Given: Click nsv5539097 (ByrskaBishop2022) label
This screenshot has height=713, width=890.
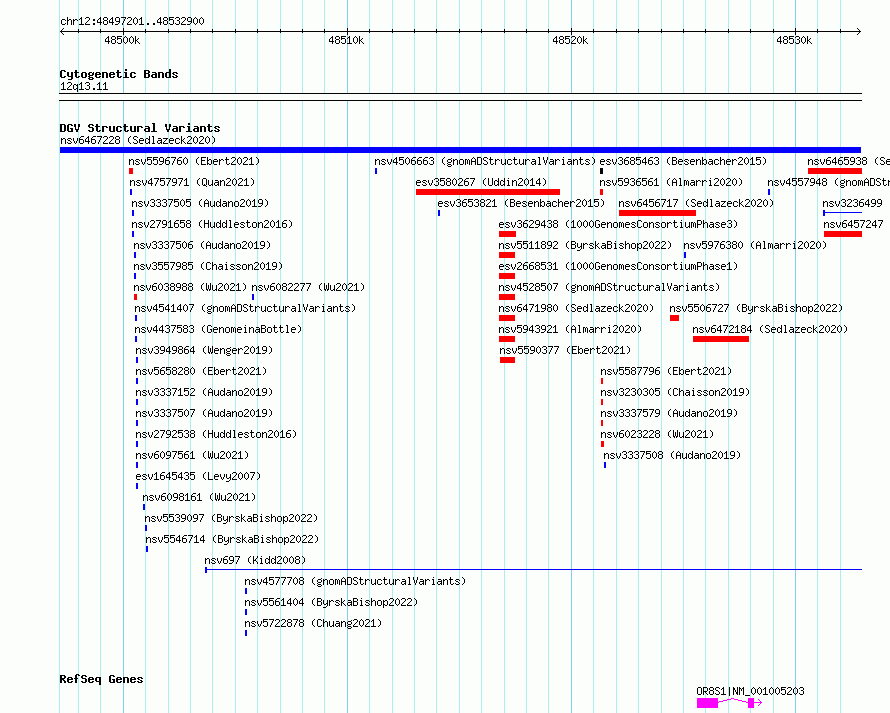Looking at the screenshot, I should (x=231, y=518).
